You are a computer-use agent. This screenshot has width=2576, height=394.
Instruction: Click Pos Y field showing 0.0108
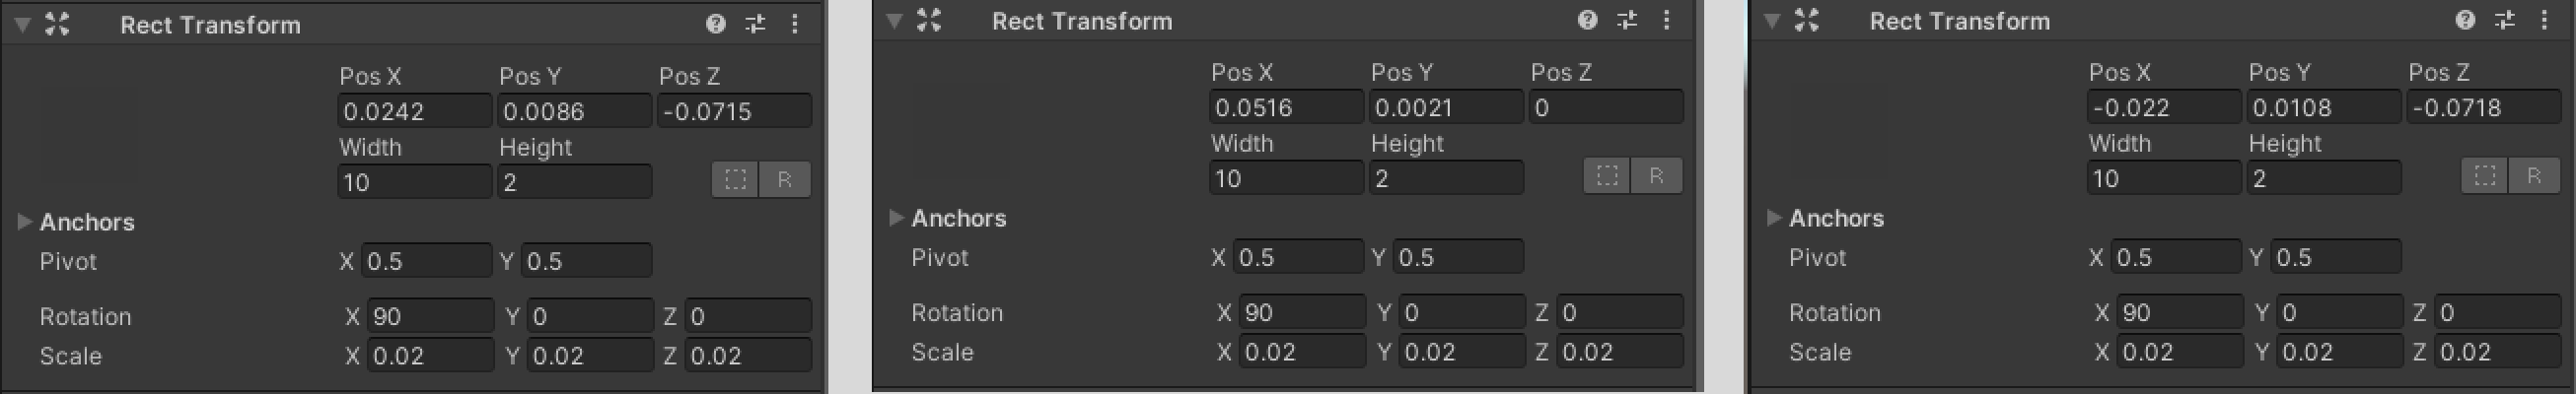[x=2322, y=107]
